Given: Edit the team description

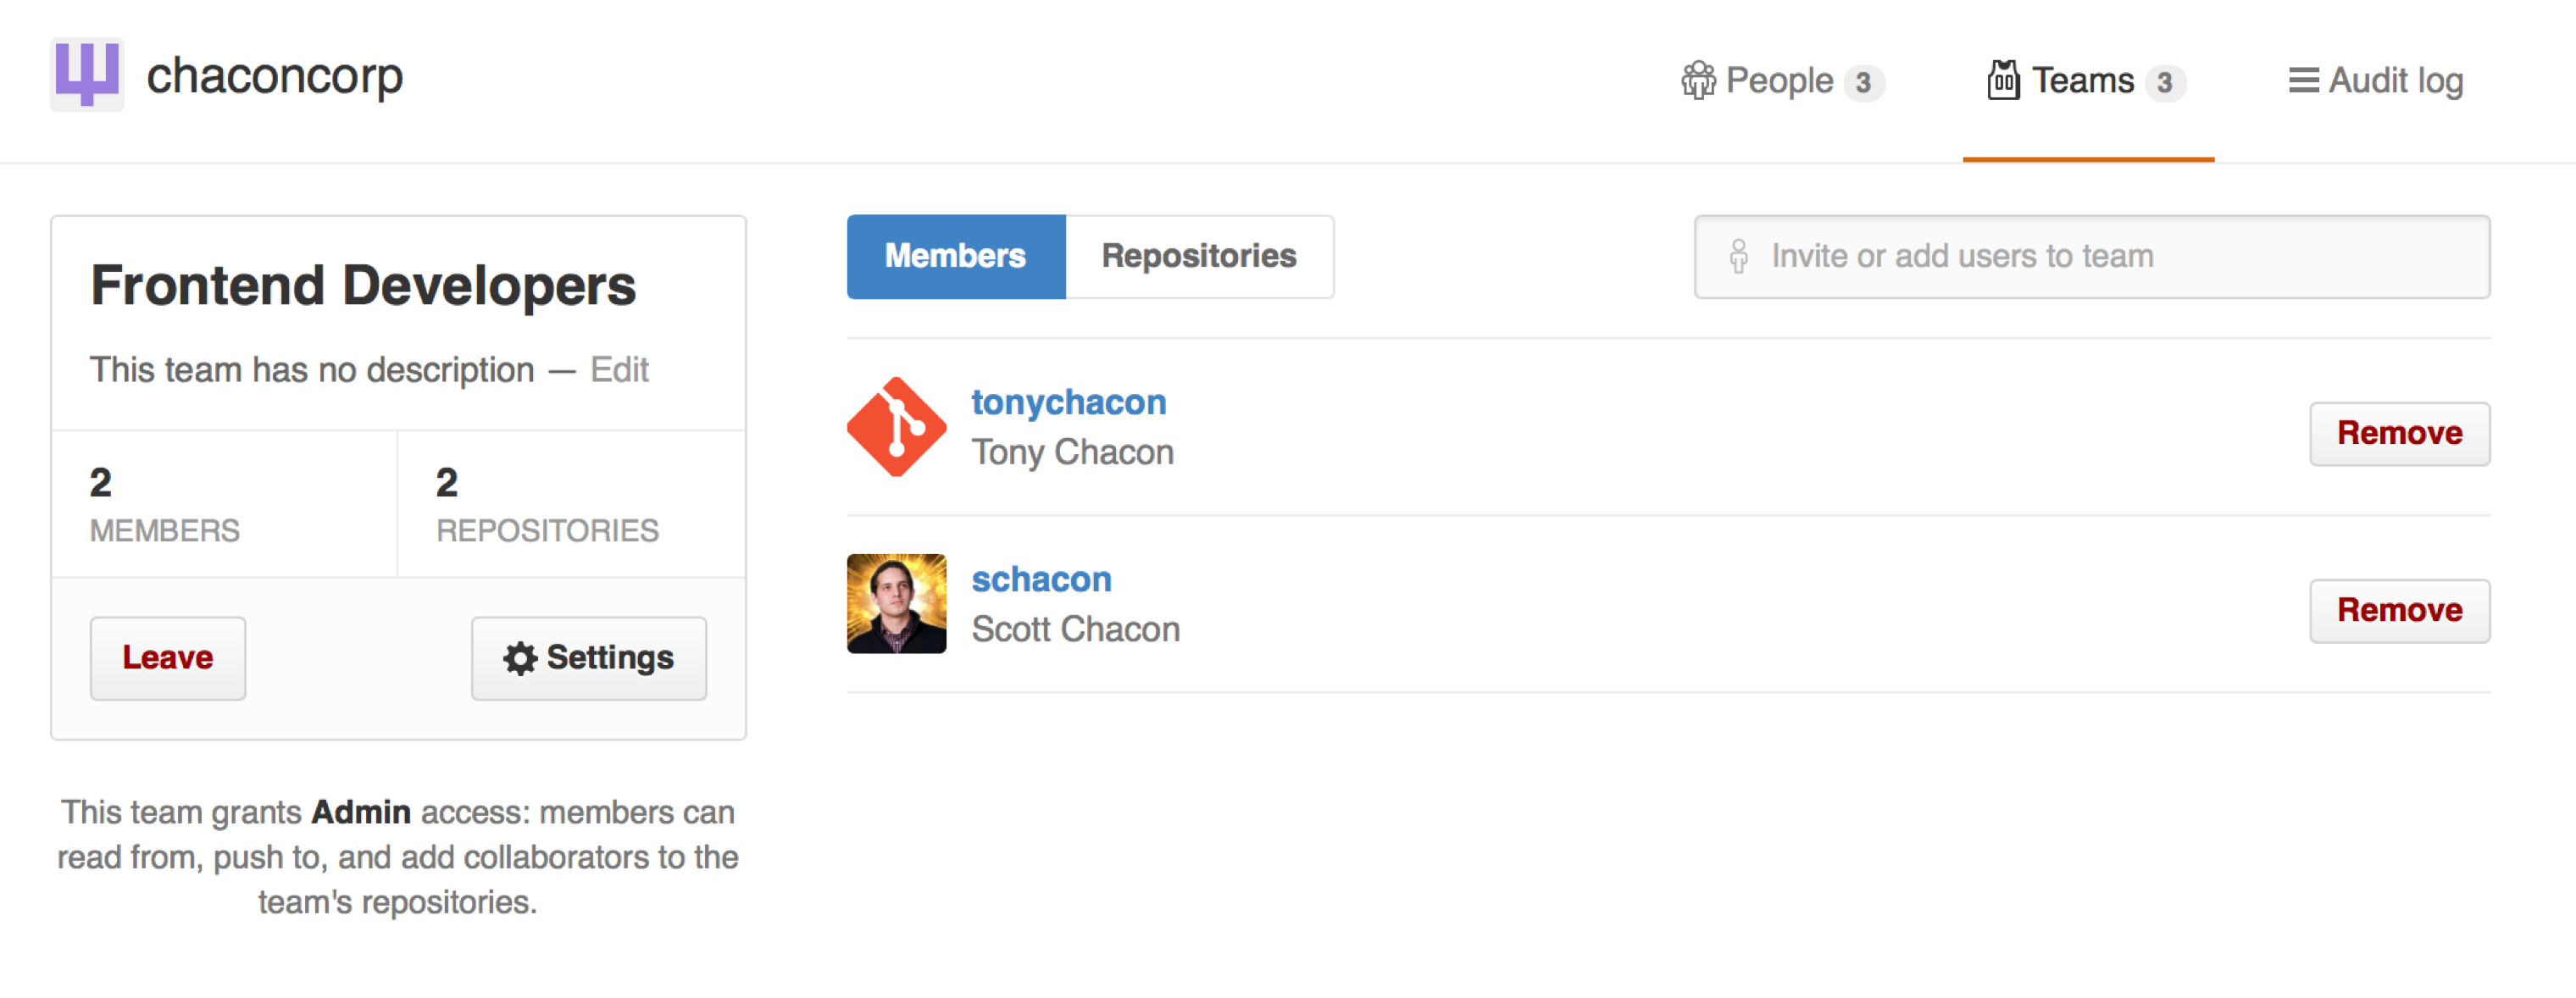Looking at the screenshot, I should [619, 370].
